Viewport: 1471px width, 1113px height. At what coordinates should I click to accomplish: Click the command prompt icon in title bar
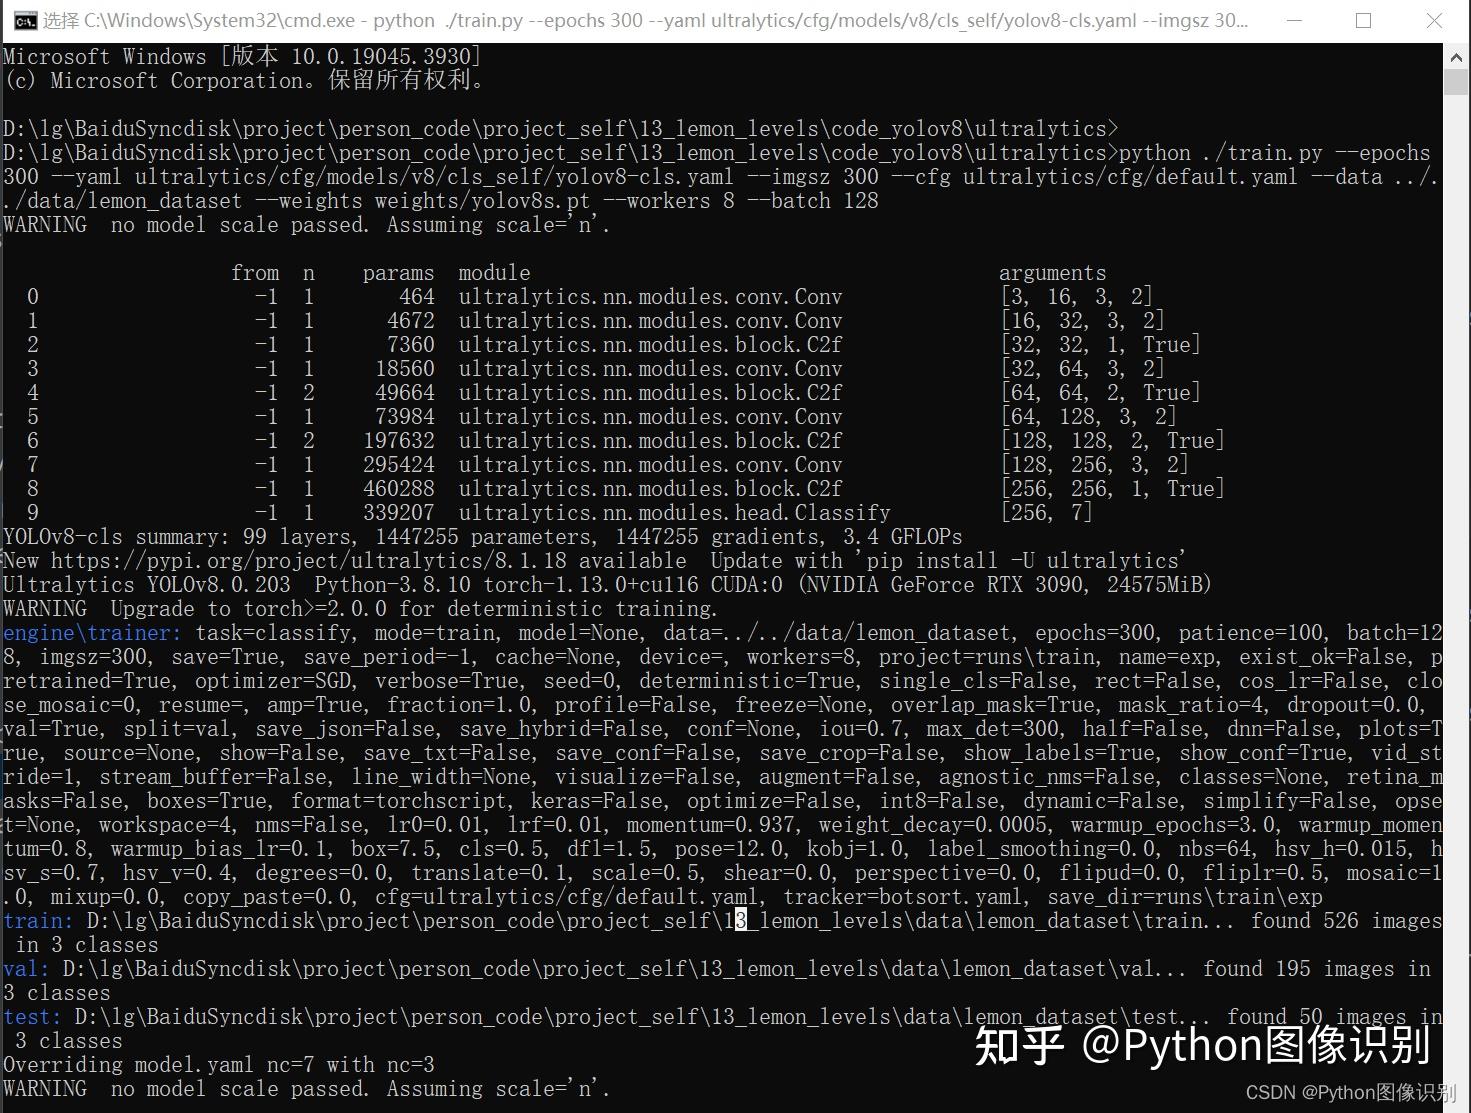24,19
